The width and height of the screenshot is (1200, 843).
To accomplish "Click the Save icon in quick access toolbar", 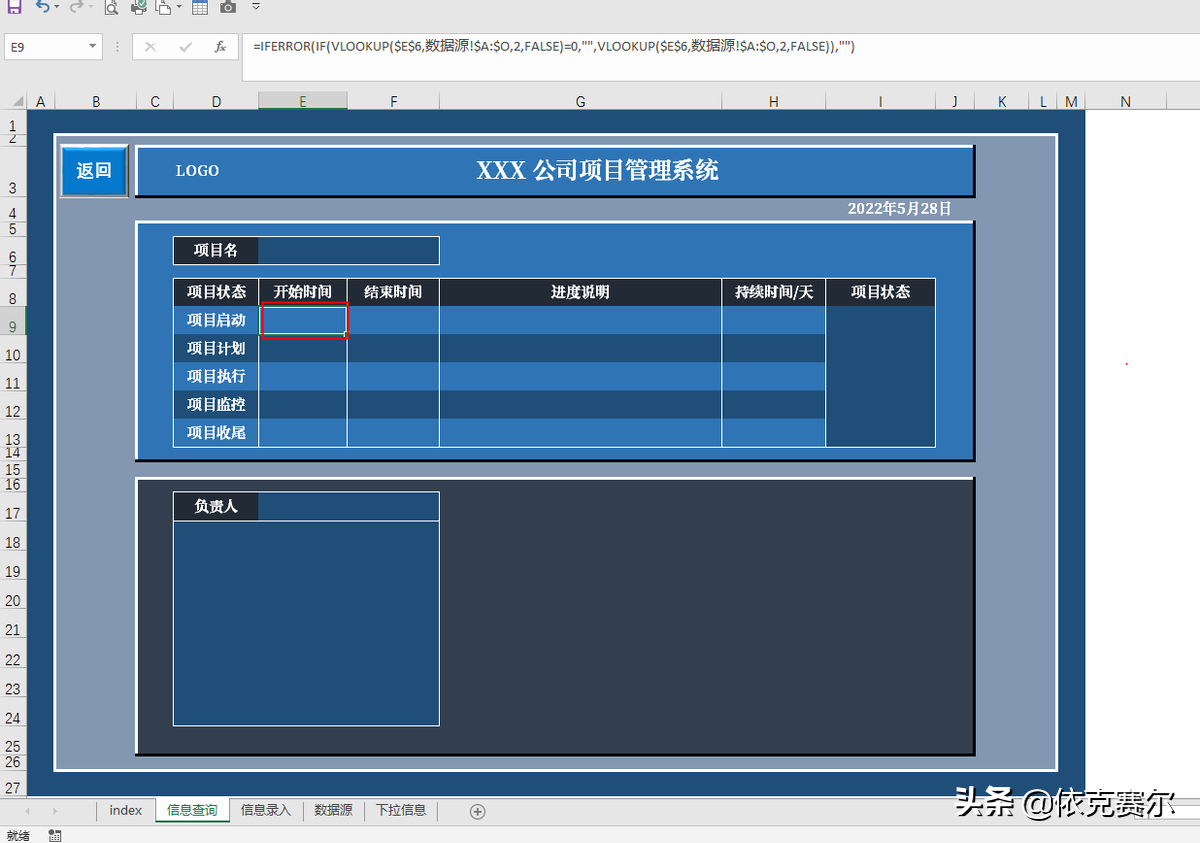I will [x=14, y=6].
